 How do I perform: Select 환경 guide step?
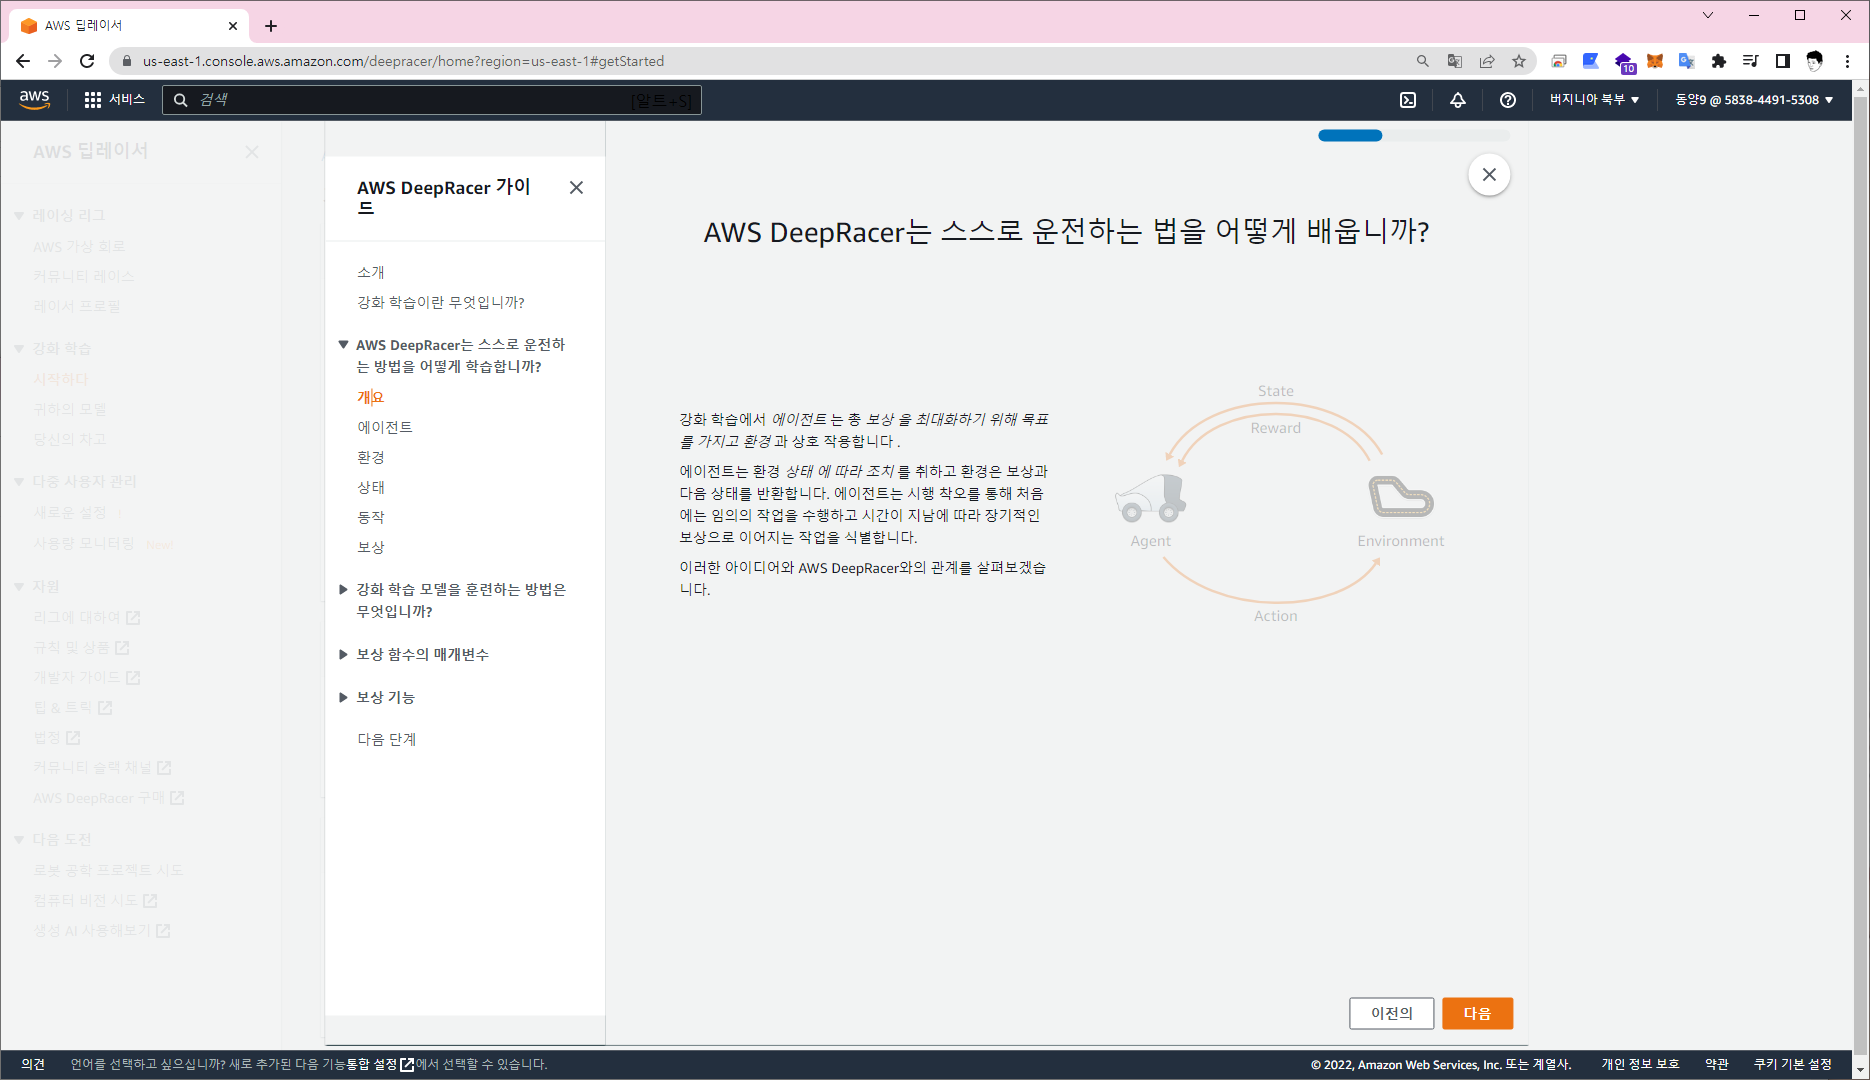tap(371, 457)
